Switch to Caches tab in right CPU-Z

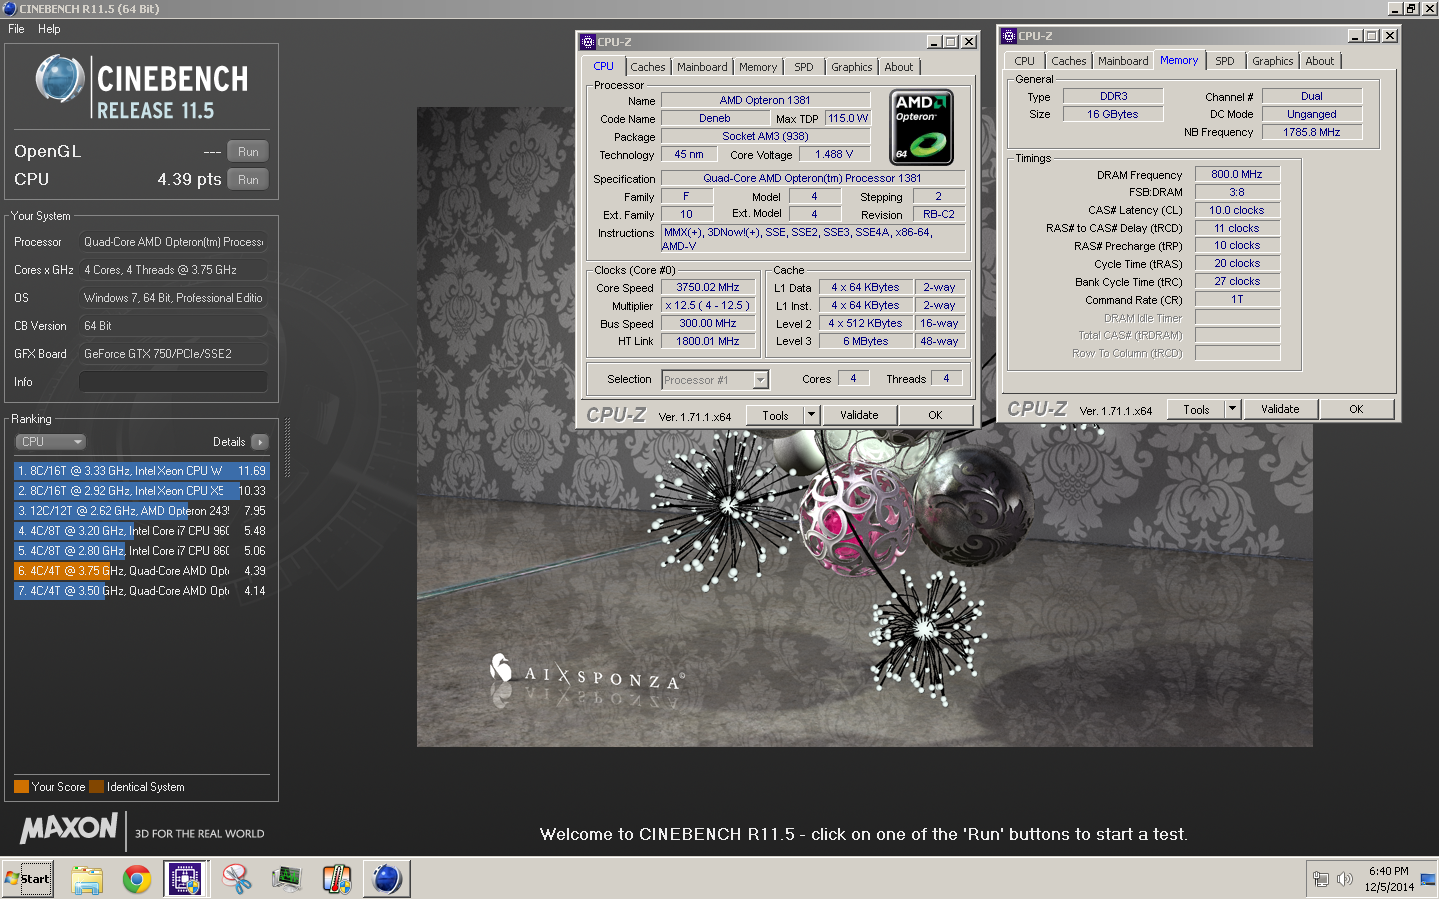[x=1068, y=61]
